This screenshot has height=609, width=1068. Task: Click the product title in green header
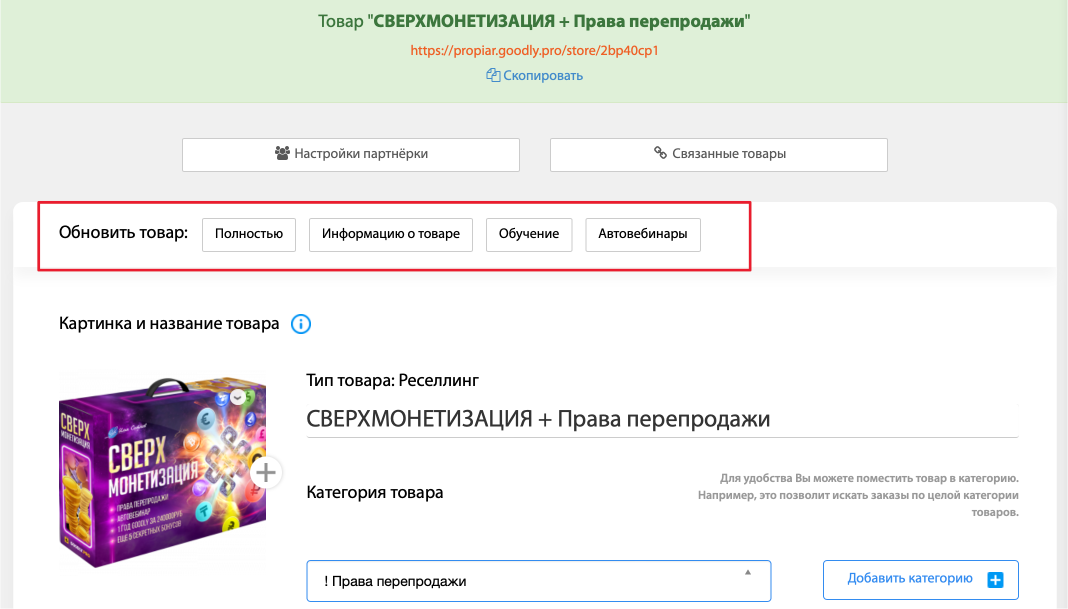pos(534,21)
